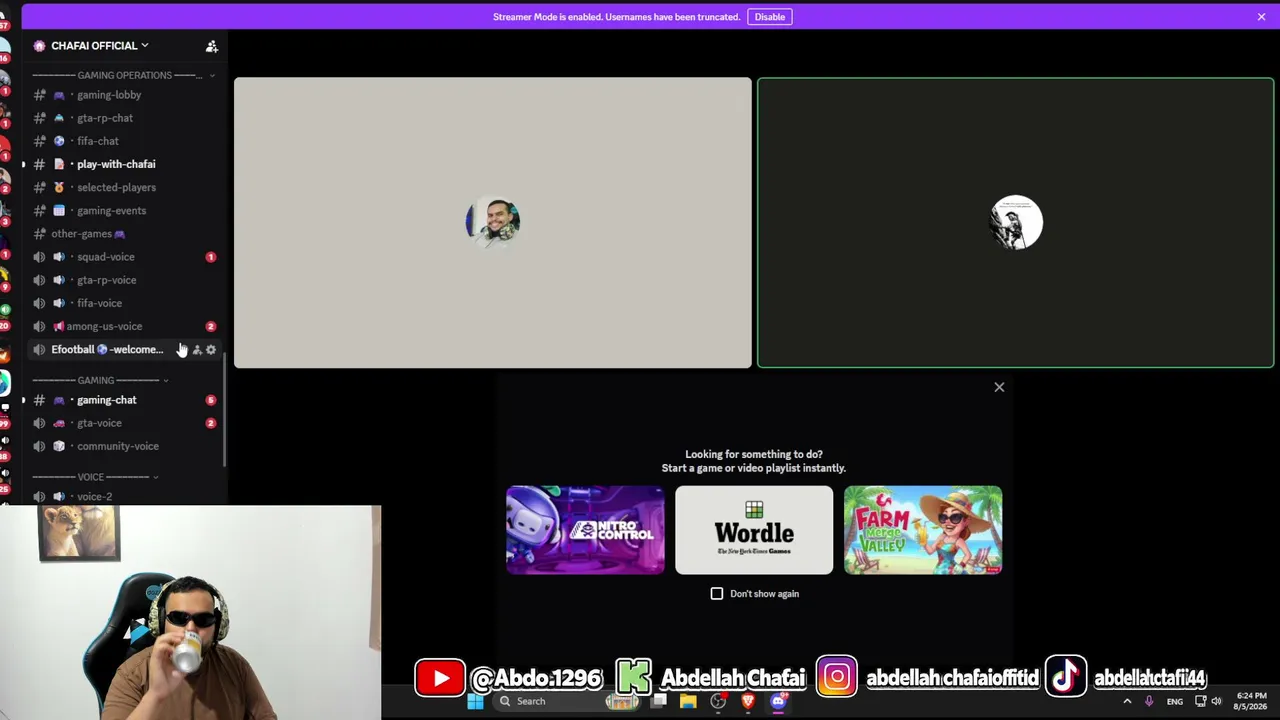
Task: Click the invite people icon beside CHAFAI OFFICIAL
Action: [212, 46]
